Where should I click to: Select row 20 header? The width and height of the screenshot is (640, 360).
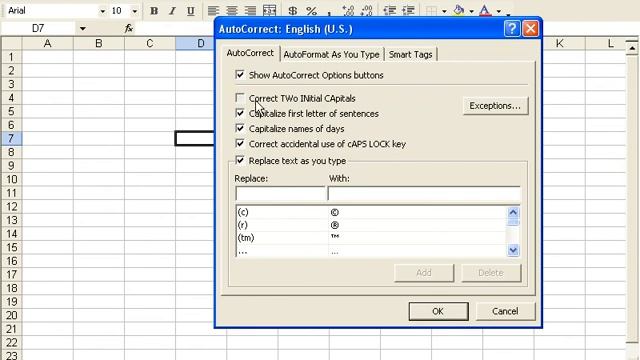coord(11,315)
